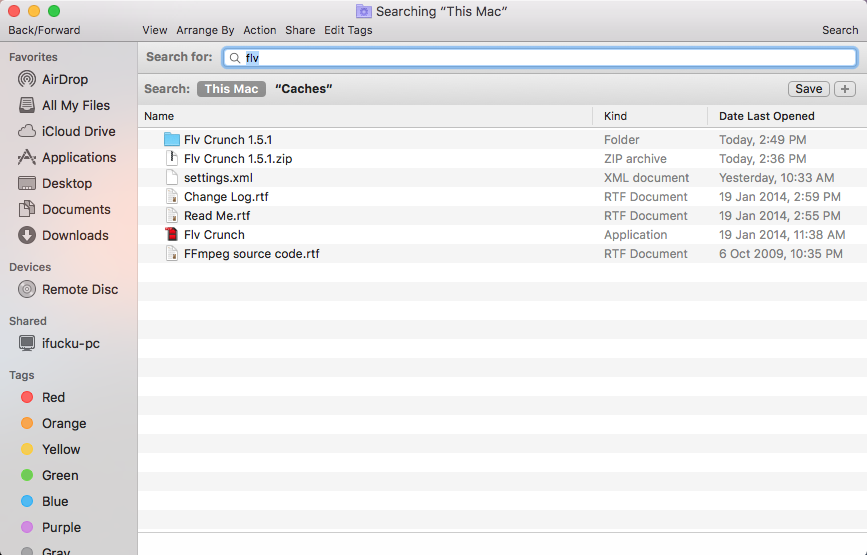The height and width of the screenshot is (555, 867).
Task: Switch search scope to "Caches"
Action: coord(303,89)
